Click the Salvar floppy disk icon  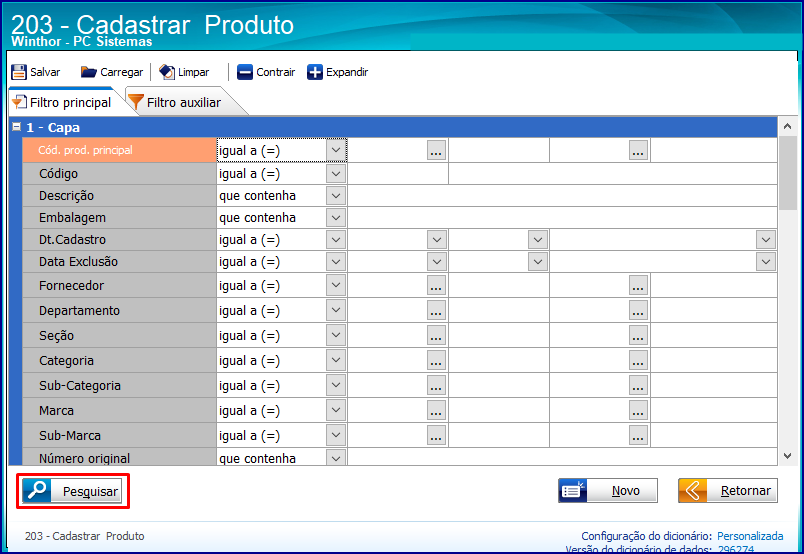(x=19, y=72)
